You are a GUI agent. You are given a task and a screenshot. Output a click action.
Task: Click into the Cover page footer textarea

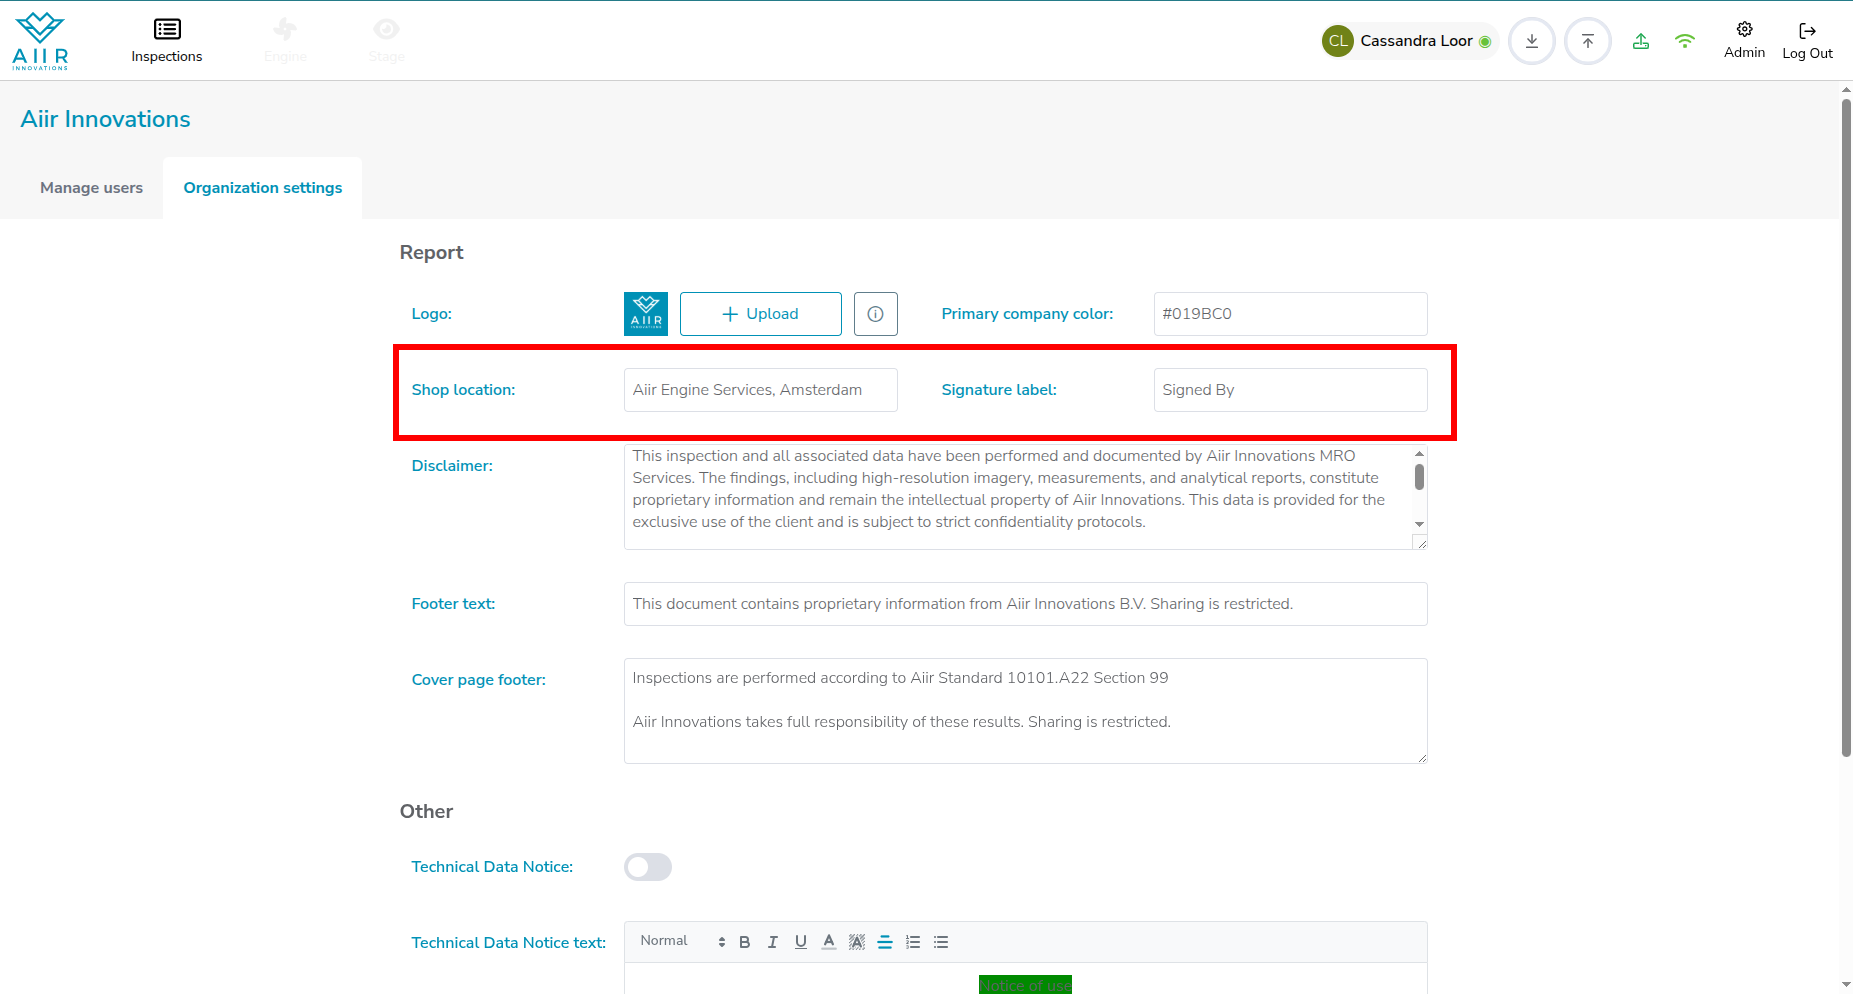1026,711
